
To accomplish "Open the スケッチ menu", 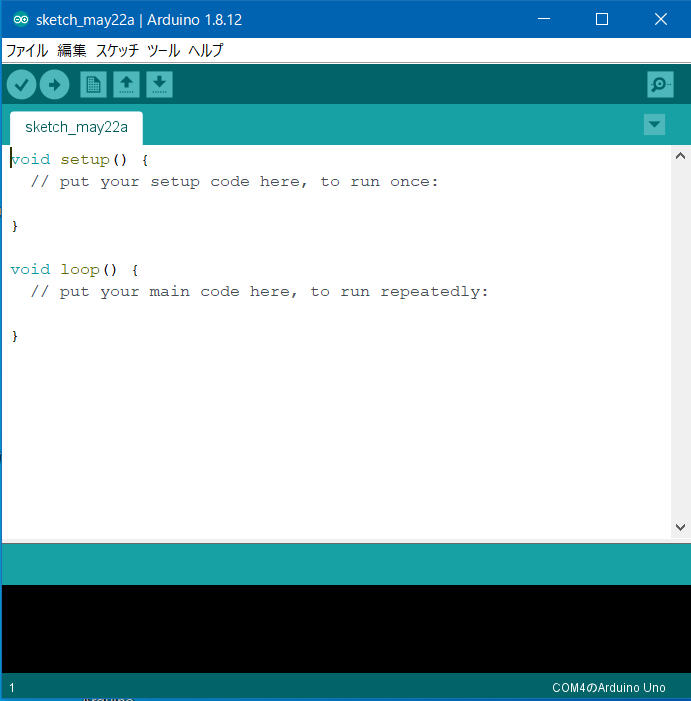I will point(117,51).
